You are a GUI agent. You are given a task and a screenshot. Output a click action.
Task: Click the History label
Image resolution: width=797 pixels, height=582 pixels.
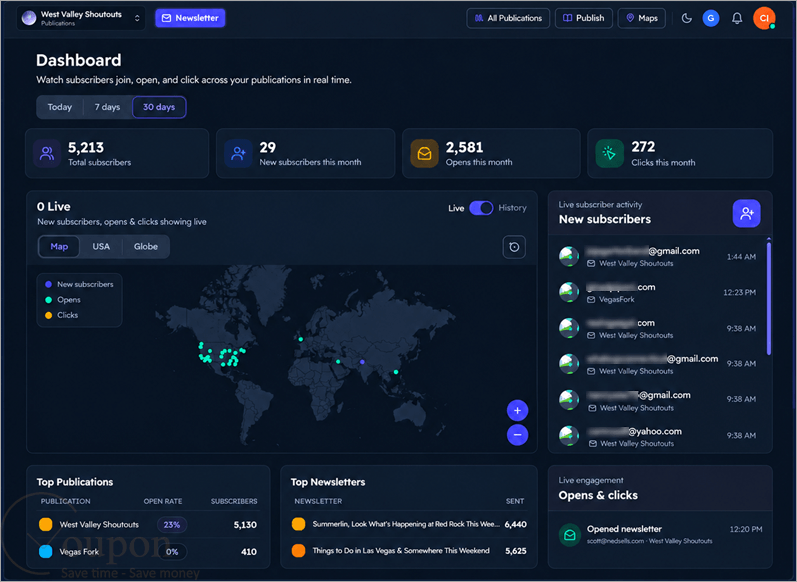[512, 208]
